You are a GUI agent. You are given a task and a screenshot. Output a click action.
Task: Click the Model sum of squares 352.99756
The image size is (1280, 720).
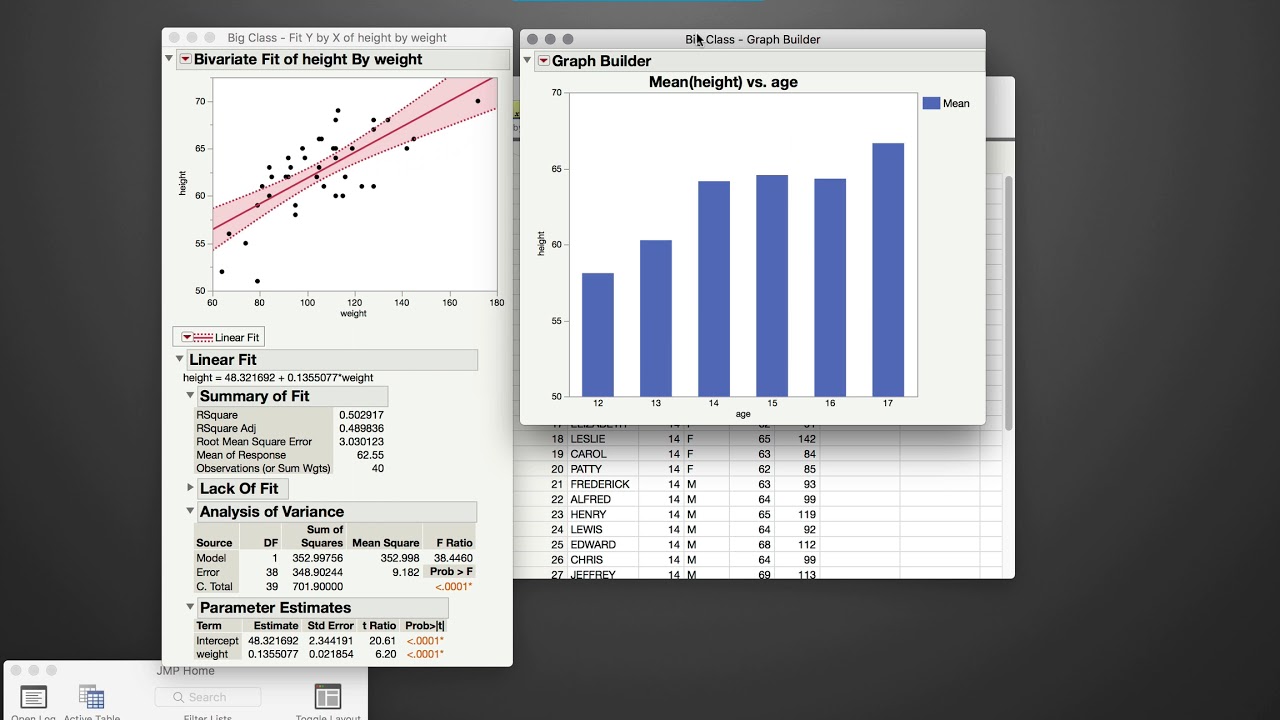click(317, 558)
